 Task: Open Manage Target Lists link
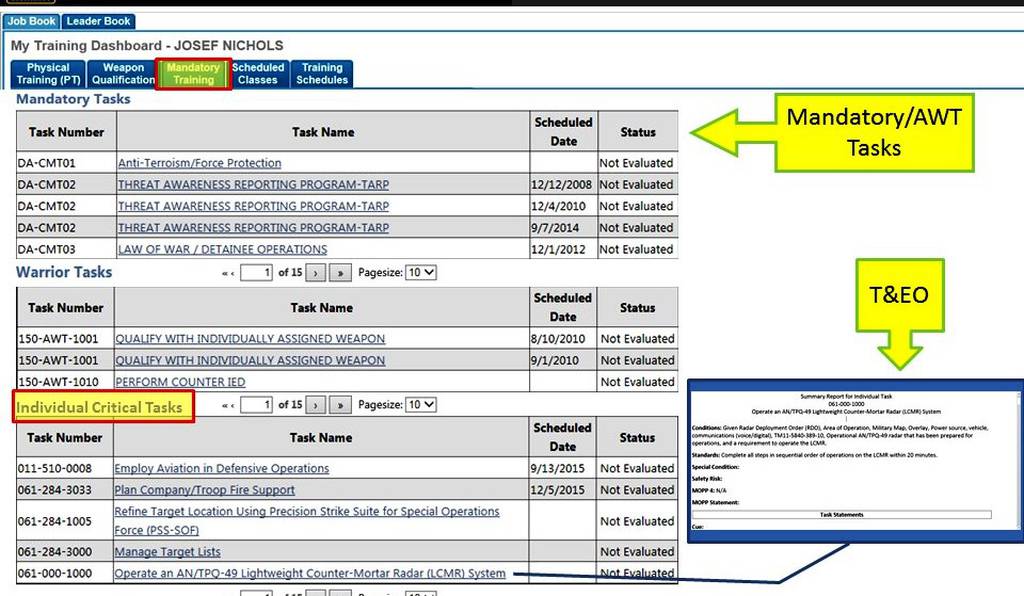click(167, 552)
